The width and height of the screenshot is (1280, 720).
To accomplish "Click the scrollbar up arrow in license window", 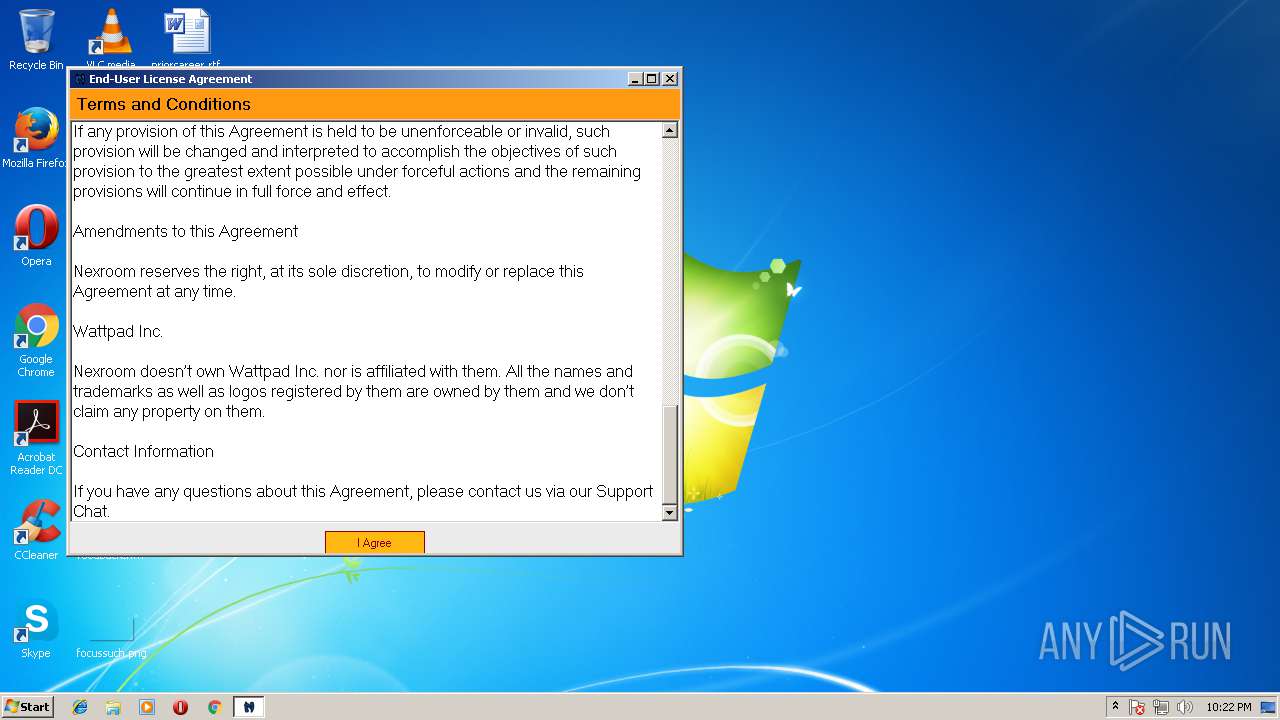I will click(670, 130).
